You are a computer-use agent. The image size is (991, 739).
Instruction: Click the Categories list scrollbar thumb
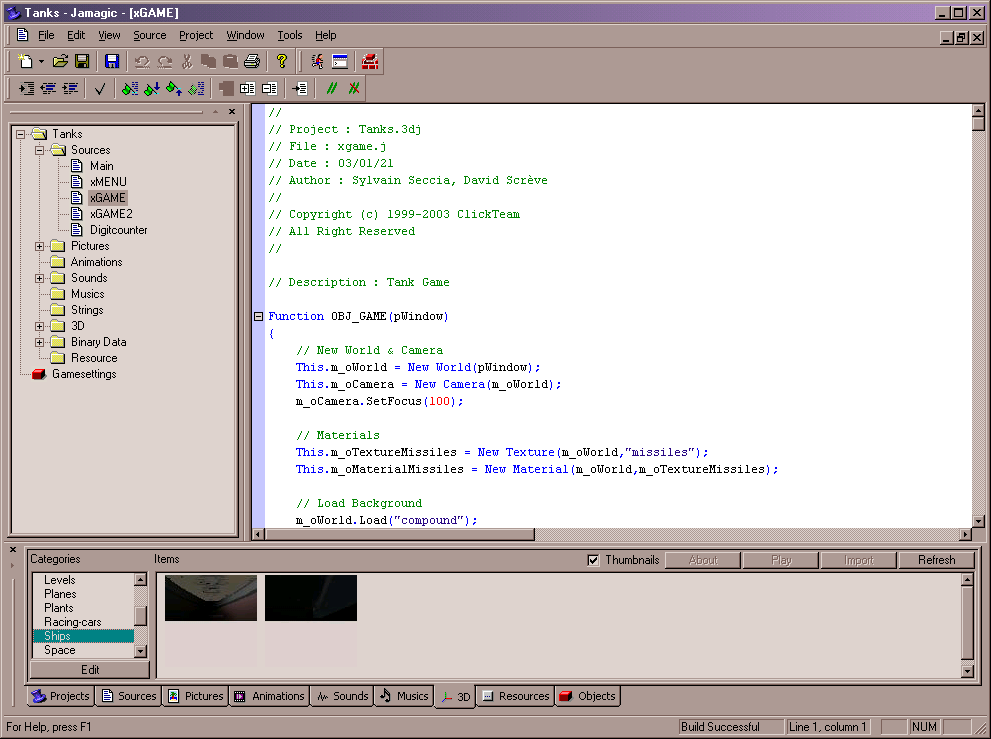[x=141, y=616]
